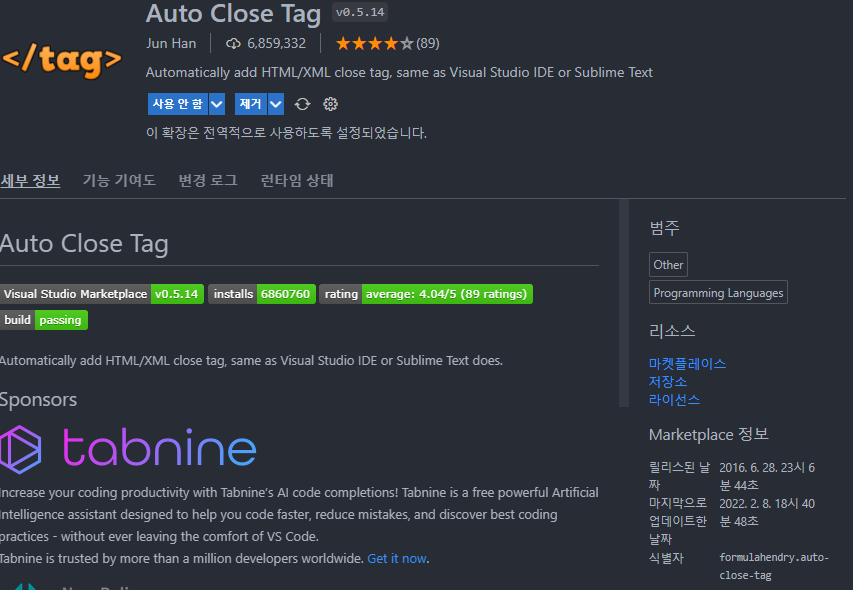
Task: Expand the 사용 안 함 dropdown arrow
Action: coord(217,104)
